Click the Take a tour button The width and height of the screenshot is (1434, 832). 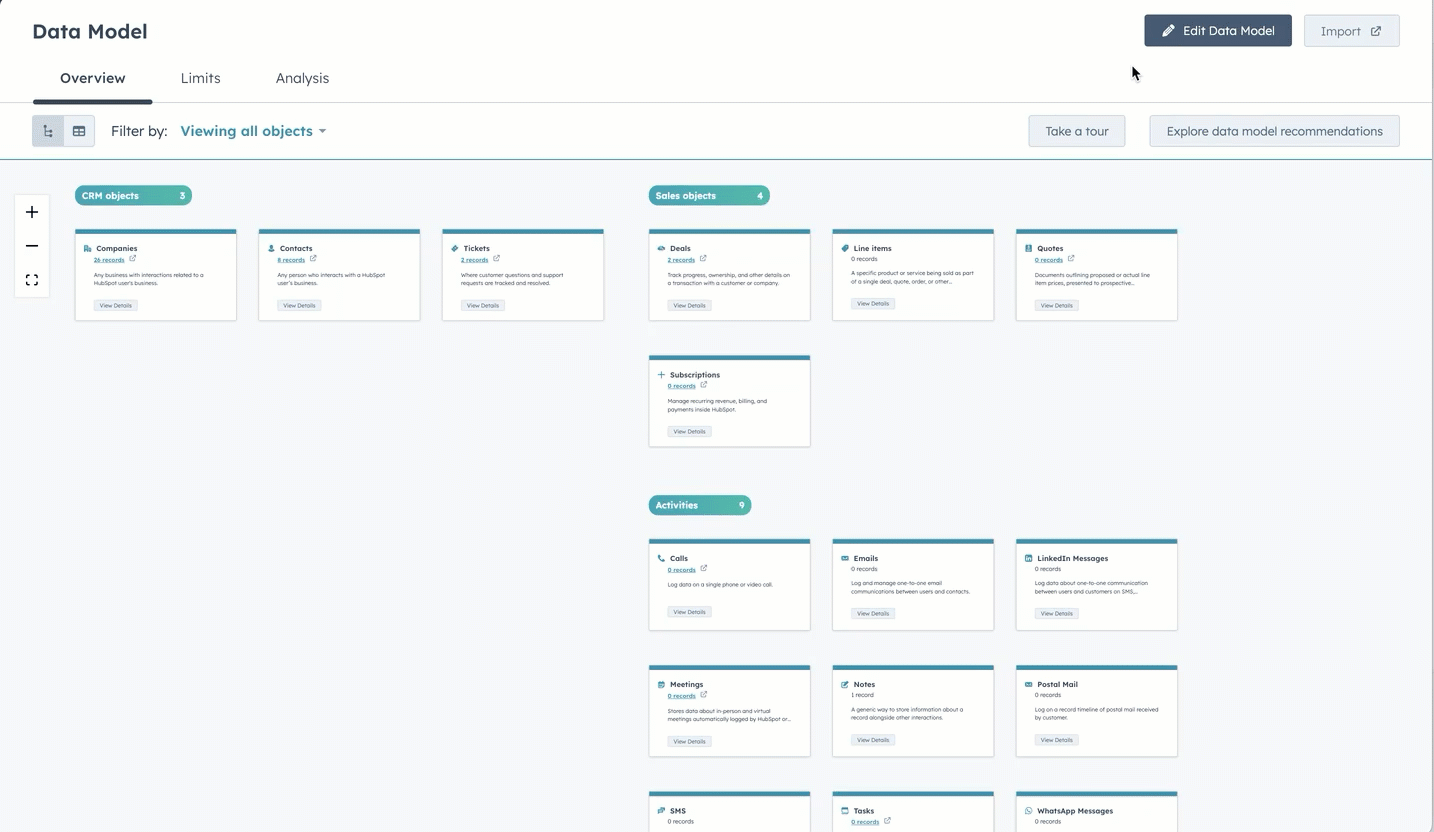click(x=1076, y=131)
